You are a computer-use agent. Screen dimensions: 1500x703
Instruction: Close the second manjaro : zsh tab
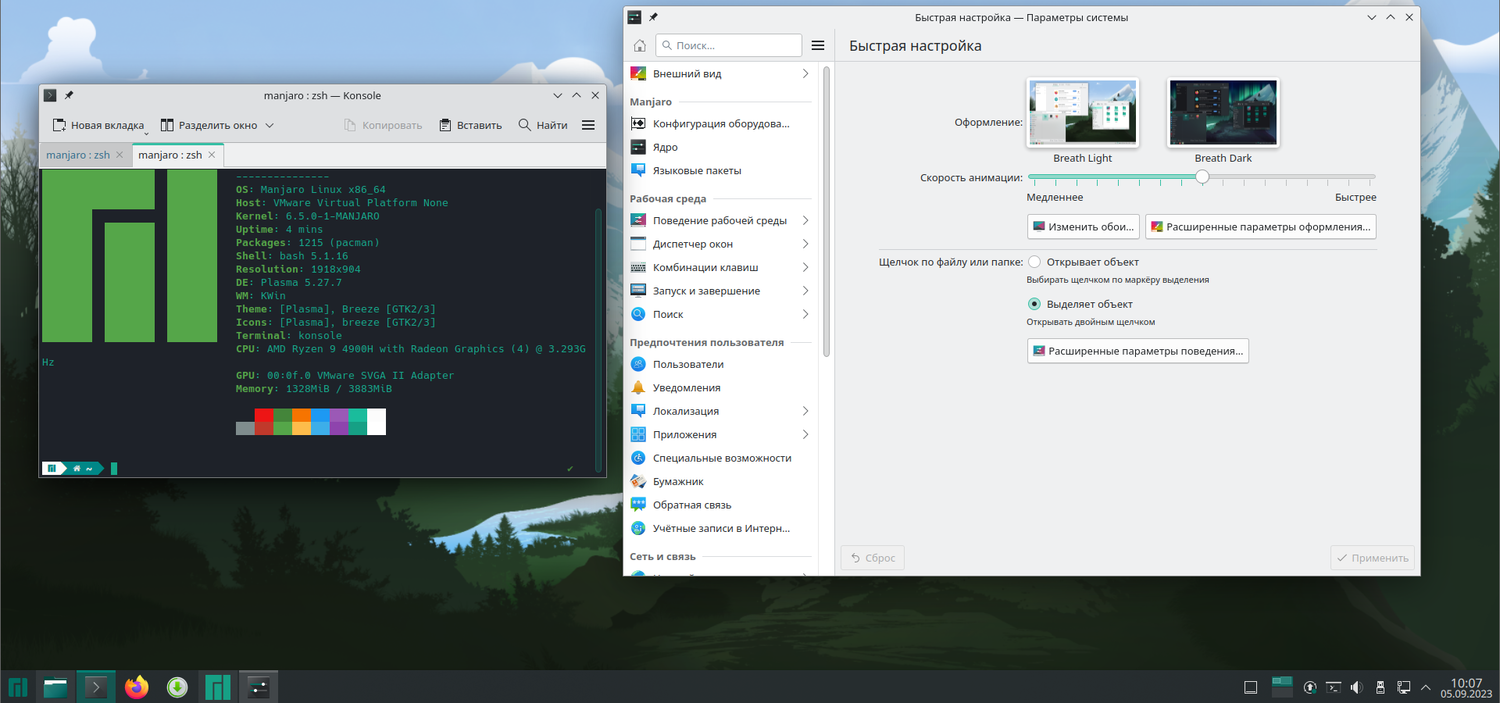[x=212, y=155]
